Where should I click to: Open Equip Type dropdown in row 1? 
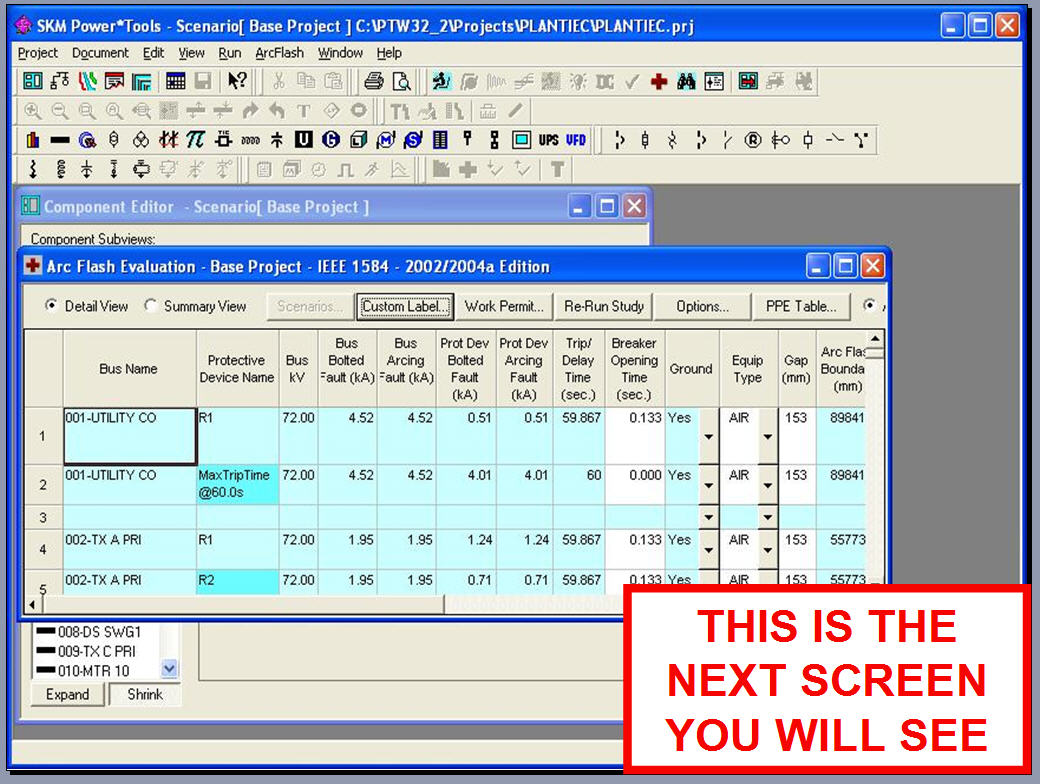pyautogui.click(x=767, y=436)
